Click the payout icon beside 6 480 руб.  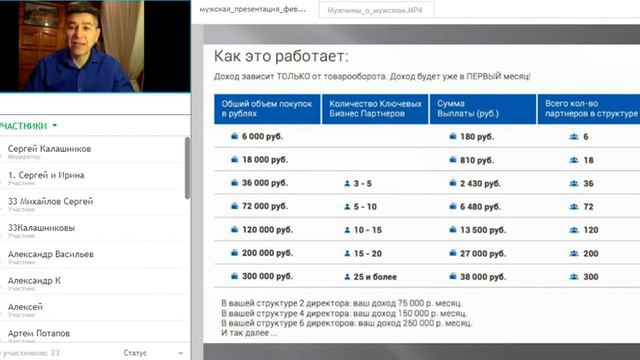point(453,206)
